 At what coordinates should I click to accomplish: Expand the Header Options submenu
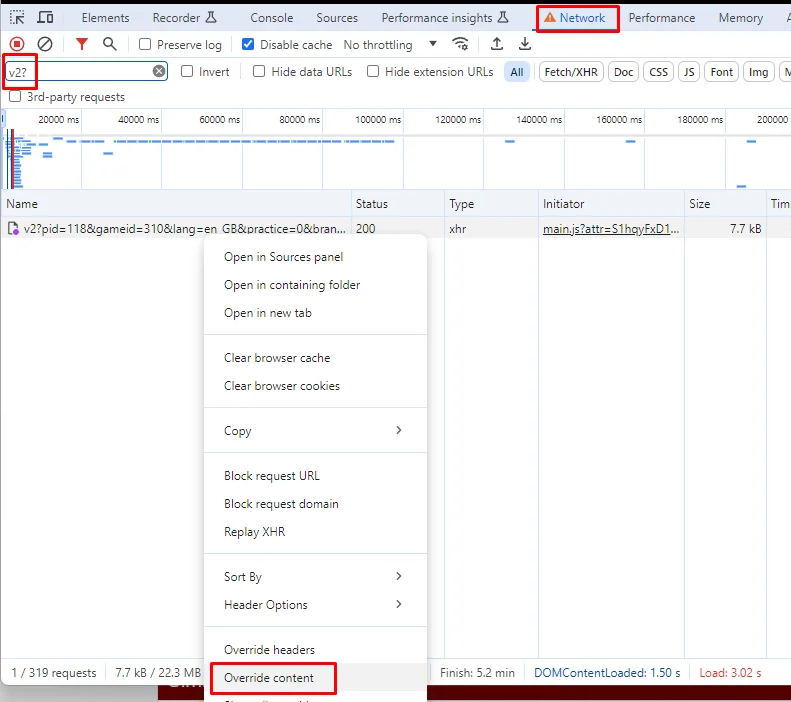315,604
